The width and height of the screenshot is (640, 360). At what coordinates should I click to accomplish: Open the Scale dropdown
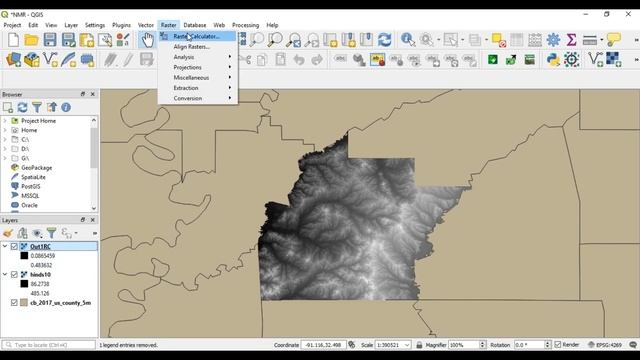(407, 345)
